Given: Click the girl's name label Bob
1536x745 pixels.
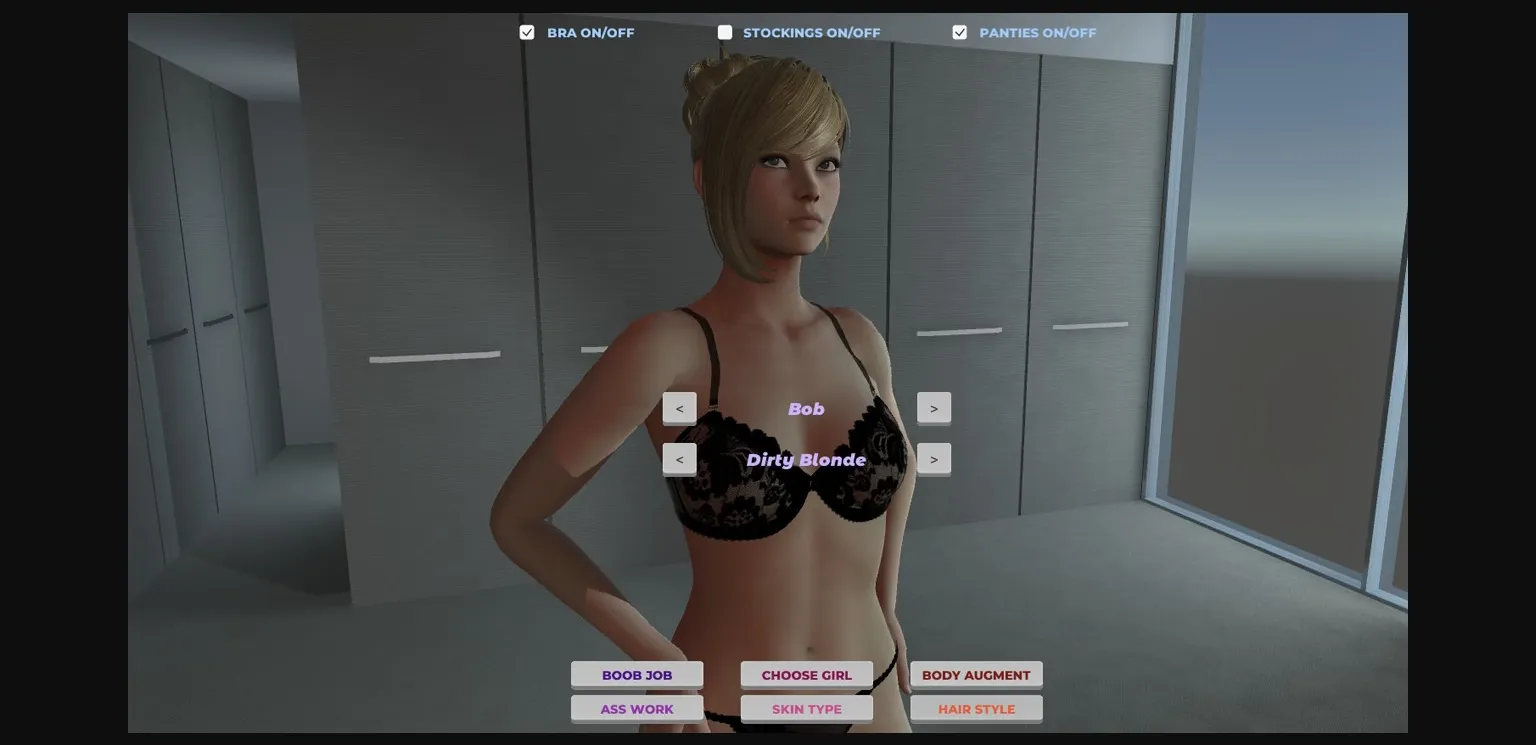Looking at the screenshot, I should (x=807, y=408).
